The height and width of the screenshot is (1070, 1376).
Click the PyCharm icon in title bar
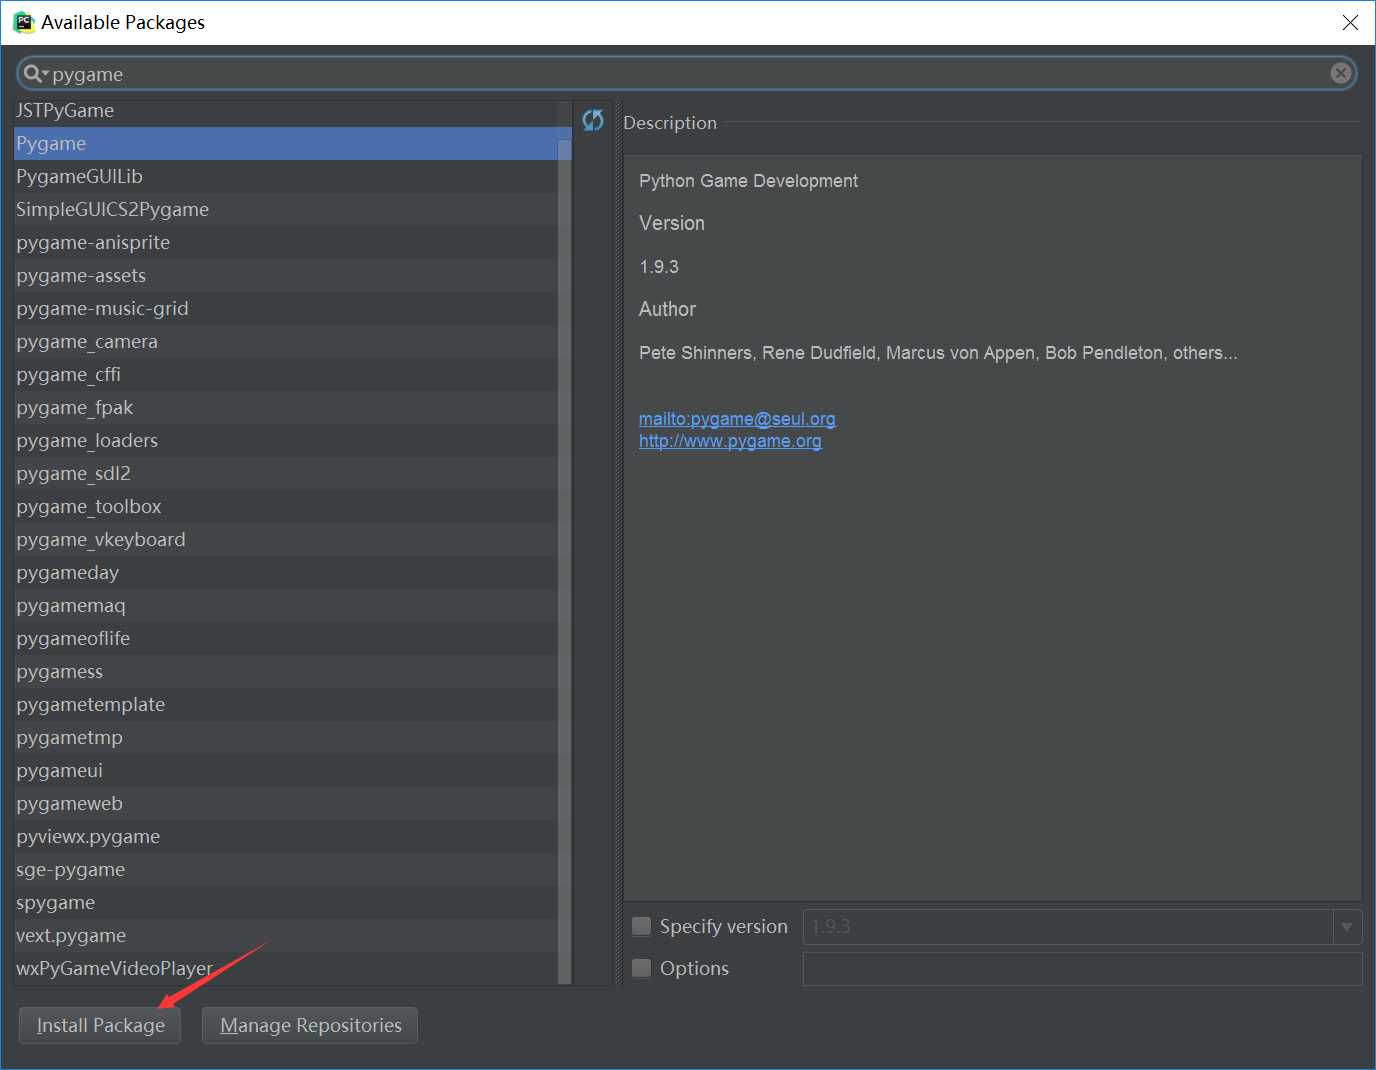click(x=23, y=22)
